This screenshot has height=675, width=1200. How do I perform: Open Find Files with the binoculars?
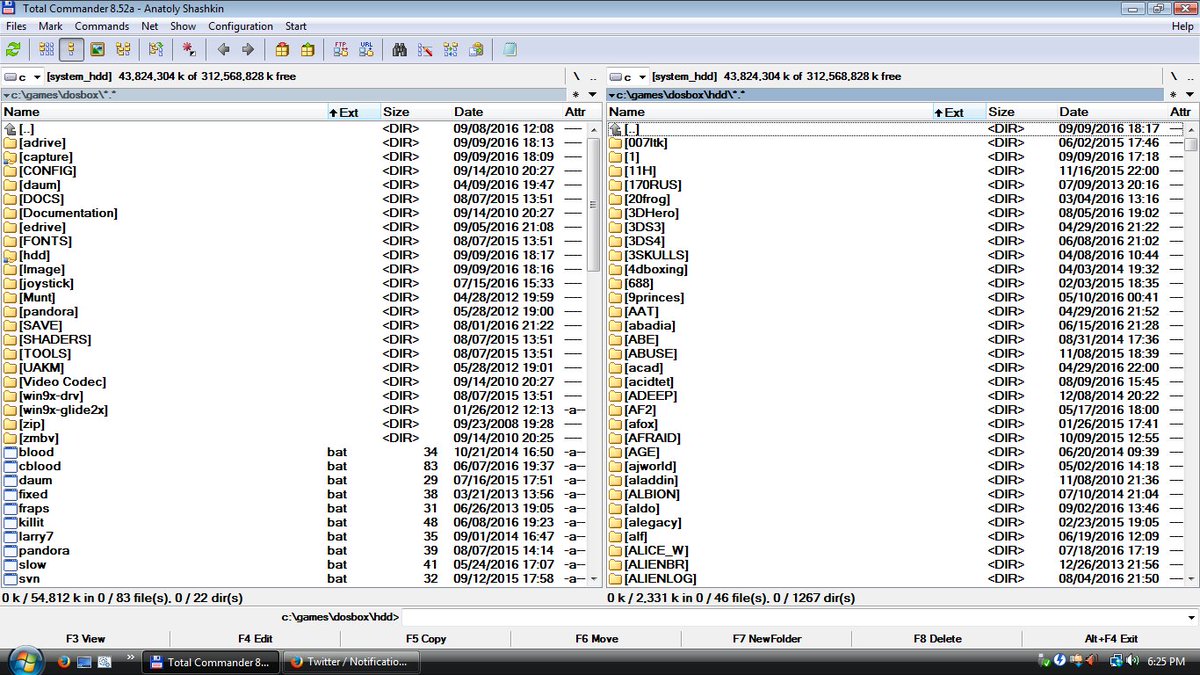coord(399,49)
